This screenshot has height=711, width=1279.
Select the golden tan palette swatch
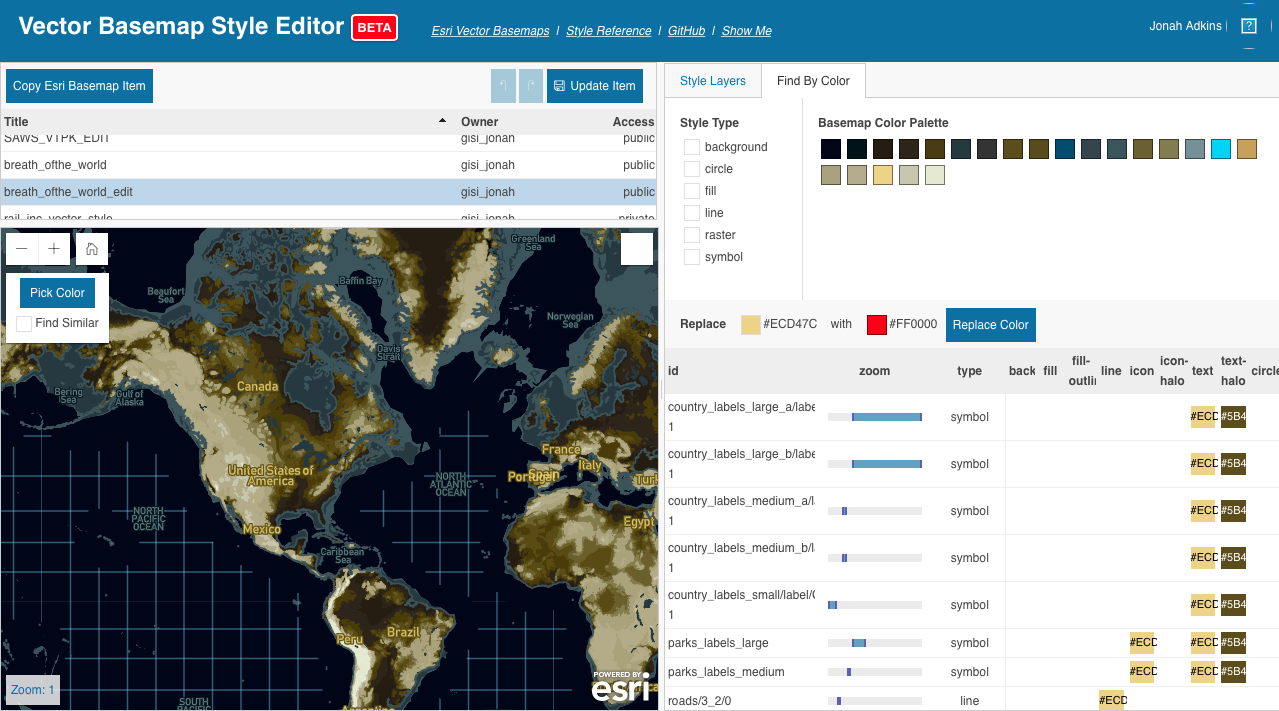coord(1247,149)
